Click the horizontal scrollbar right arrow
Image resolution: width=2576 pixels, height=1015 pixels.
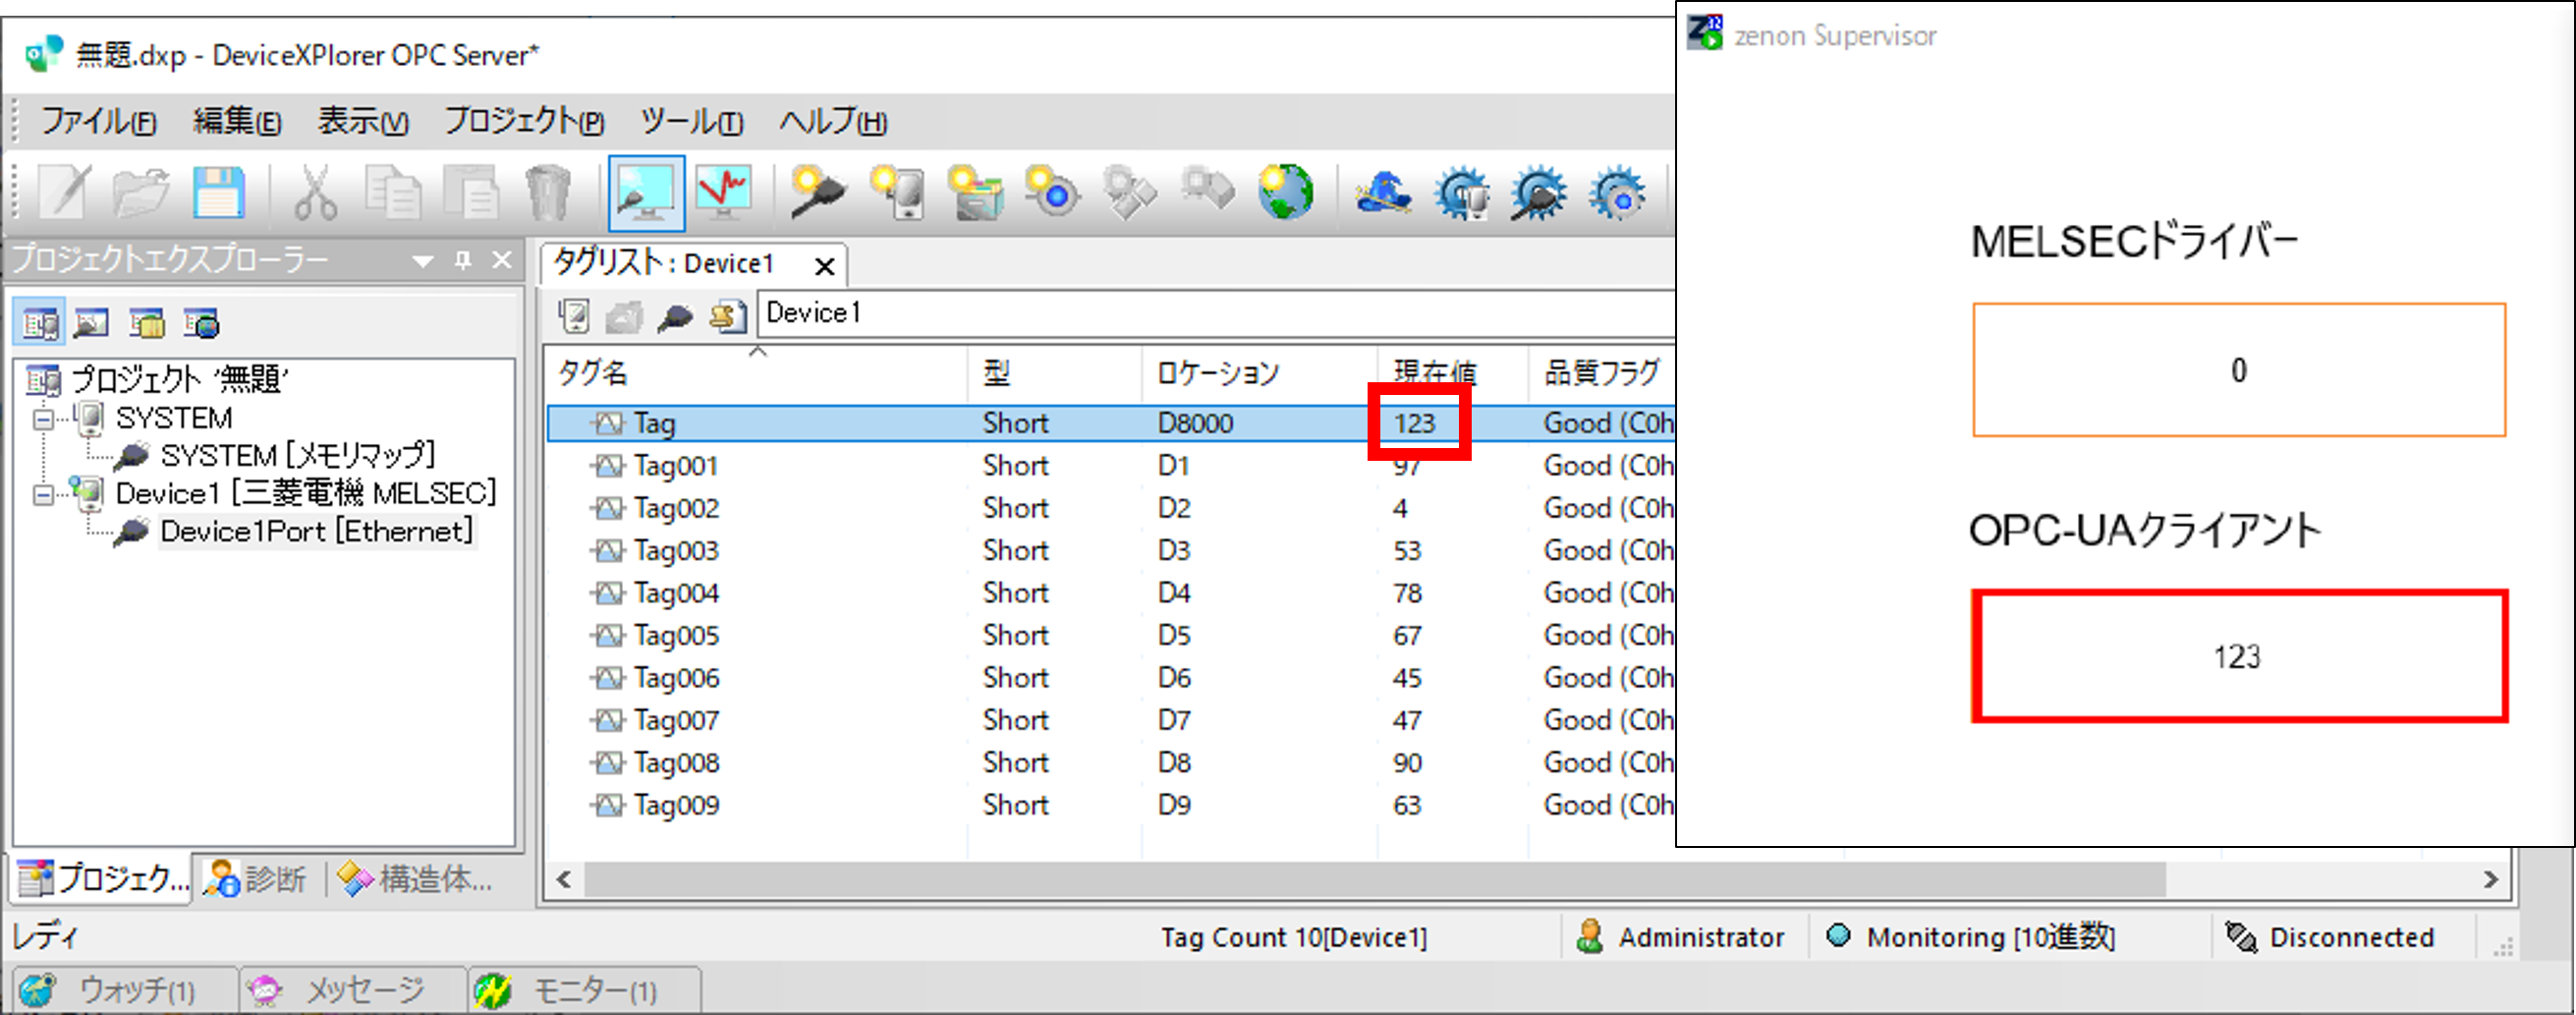pyautogui.click(x=2490, y=880)
